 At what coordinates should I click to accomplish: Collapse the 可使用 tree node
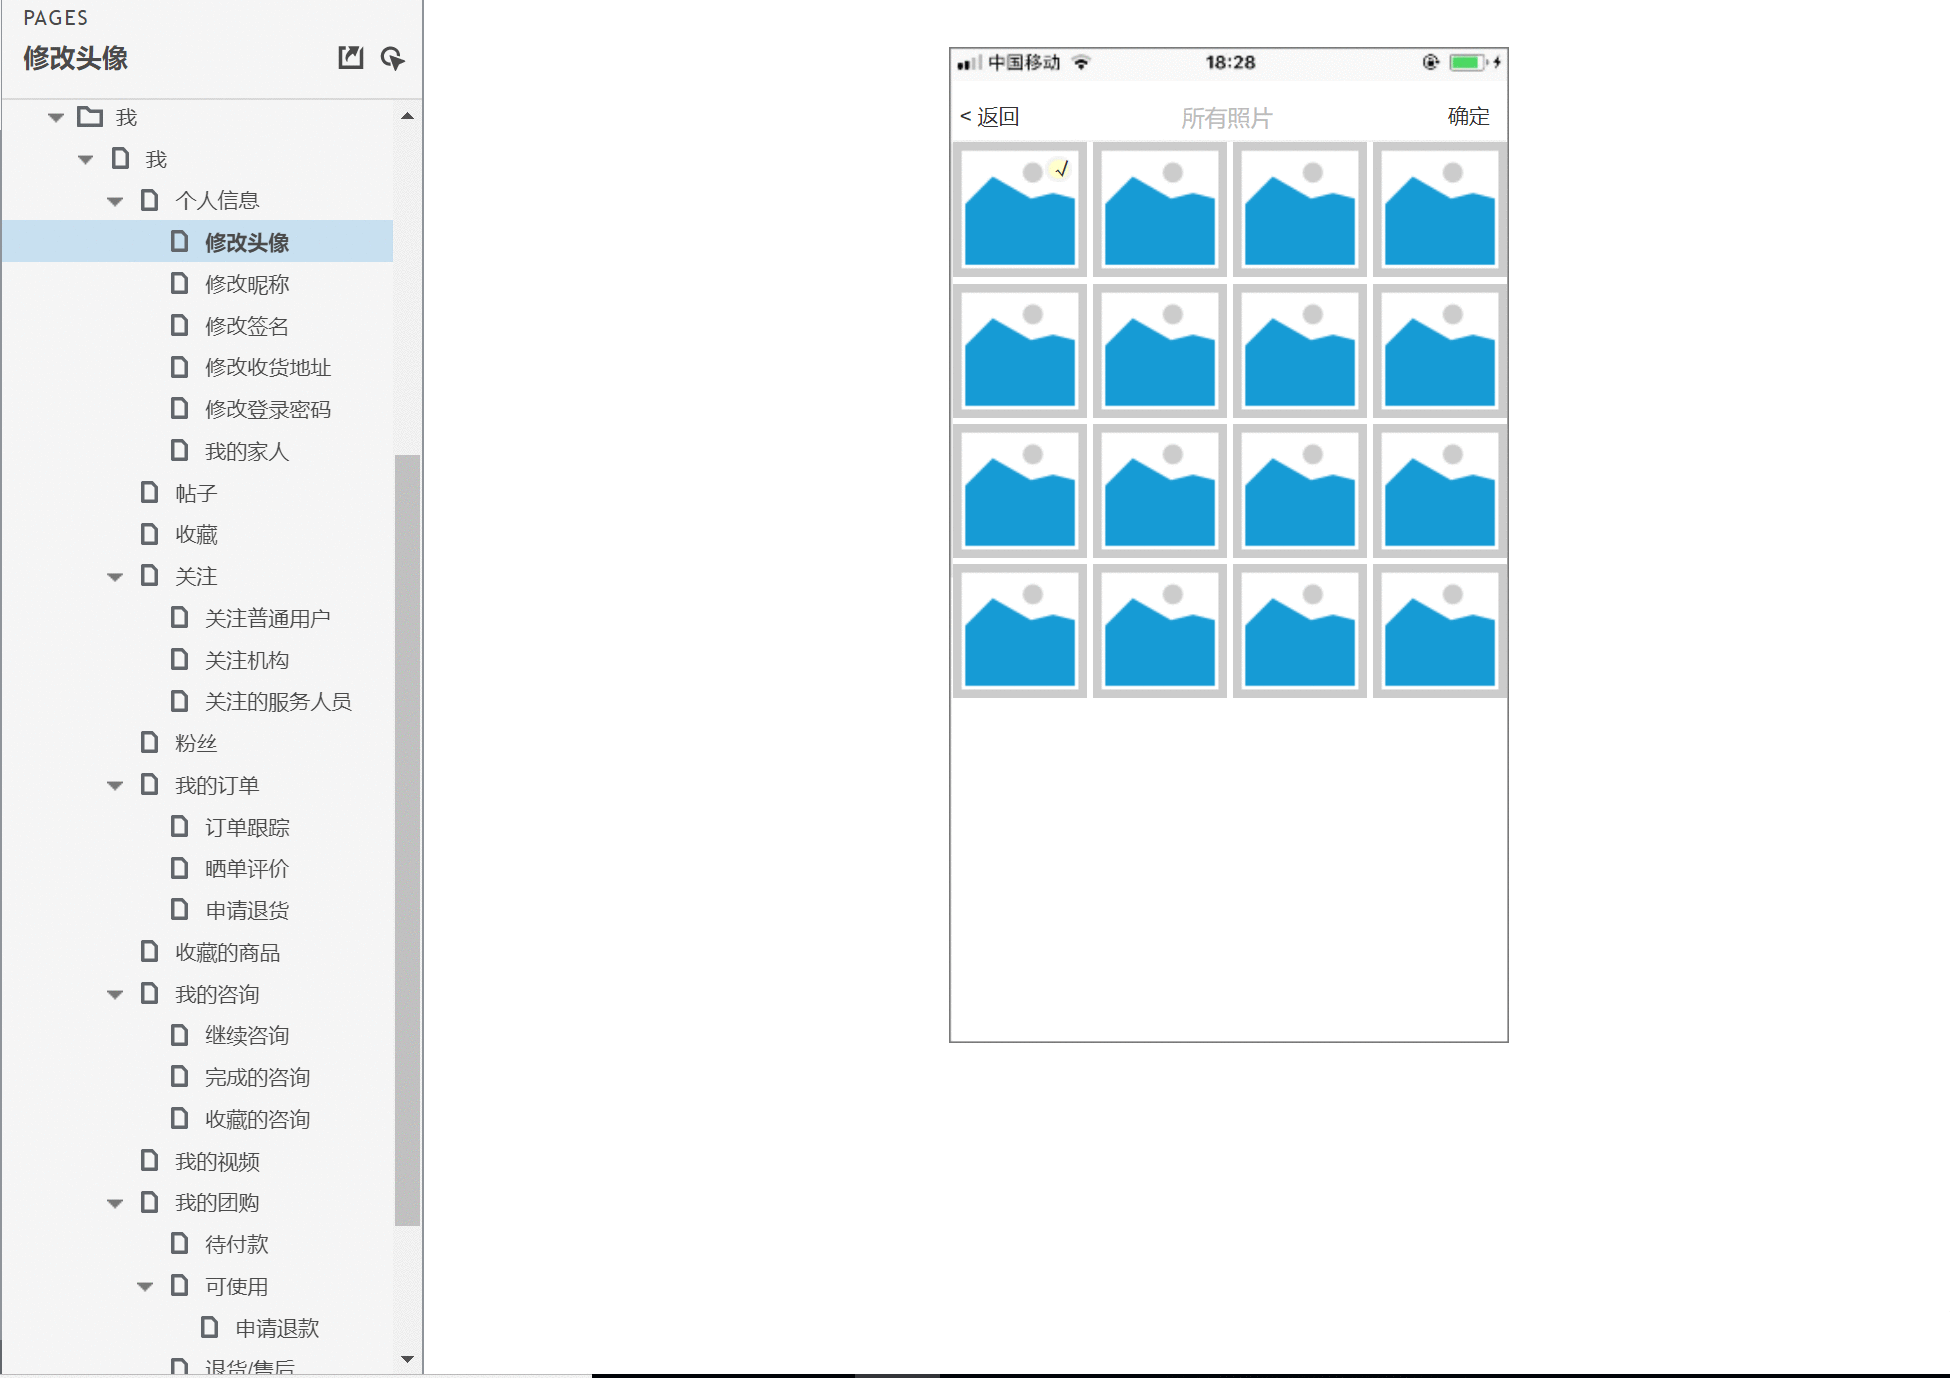tap(145, 1287)
